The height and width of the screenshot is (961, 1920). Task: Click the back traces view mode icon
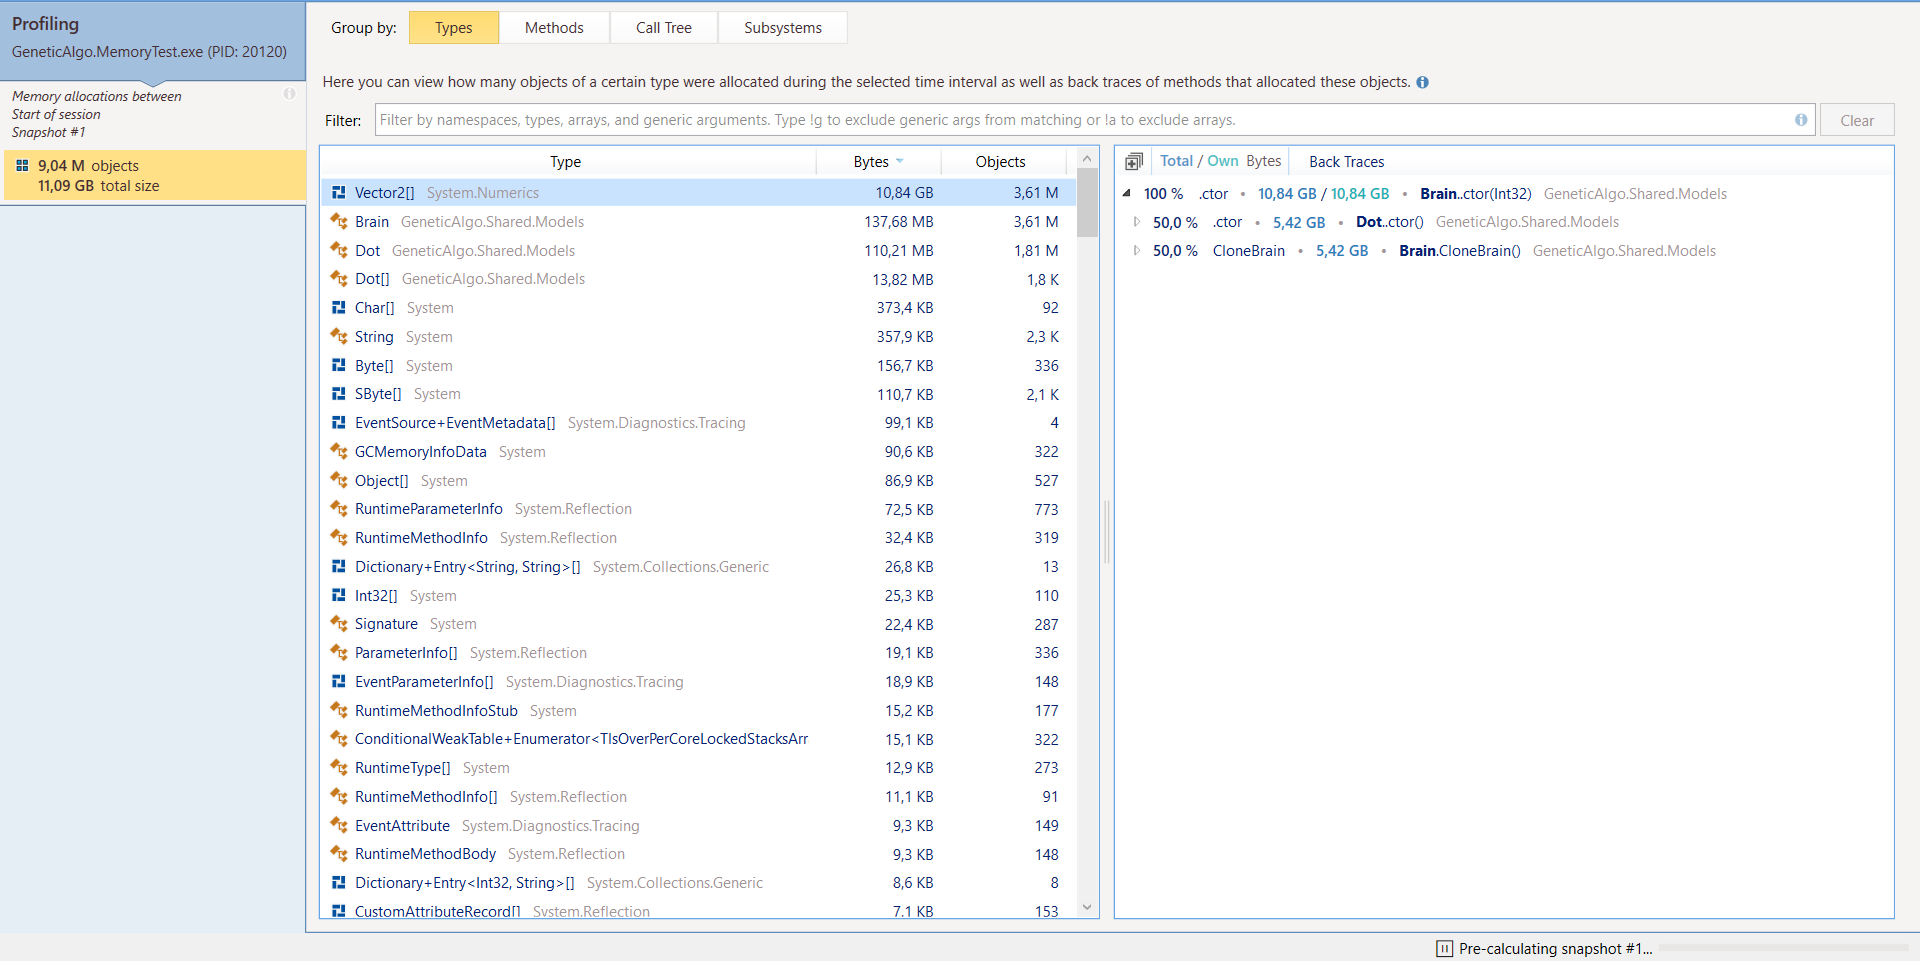pyautogui.click(x=1134, y=162)
